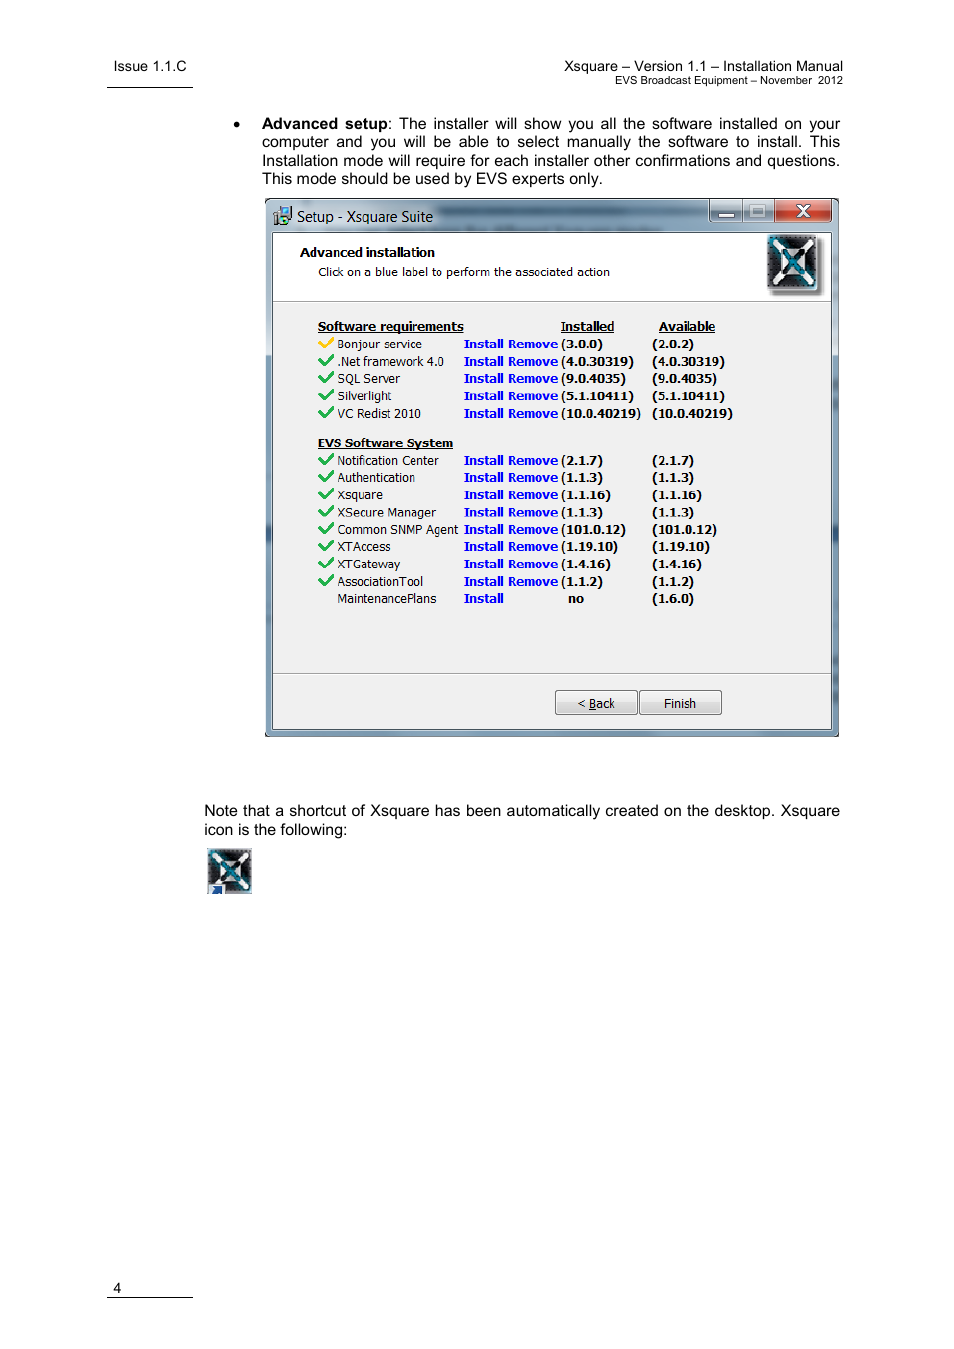954x1349 pixels.
Task: Click the green checkmark beside XTAccess
Action: [326, 546]
